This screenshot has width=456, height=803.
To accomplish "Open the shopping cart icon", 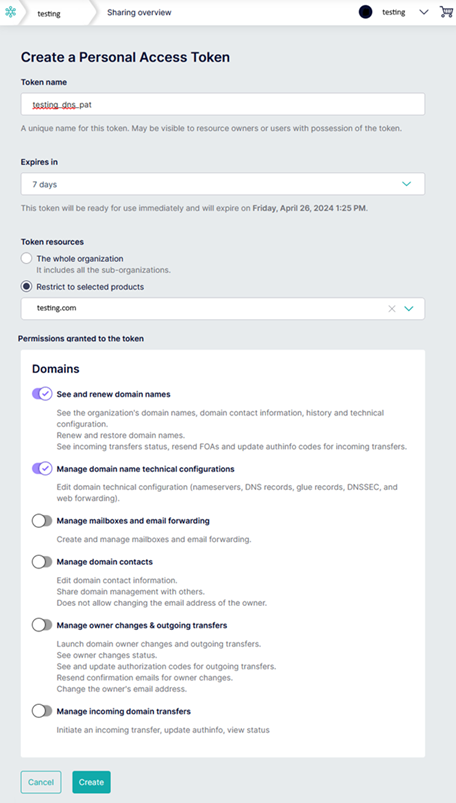I will [x=446, y=12].
